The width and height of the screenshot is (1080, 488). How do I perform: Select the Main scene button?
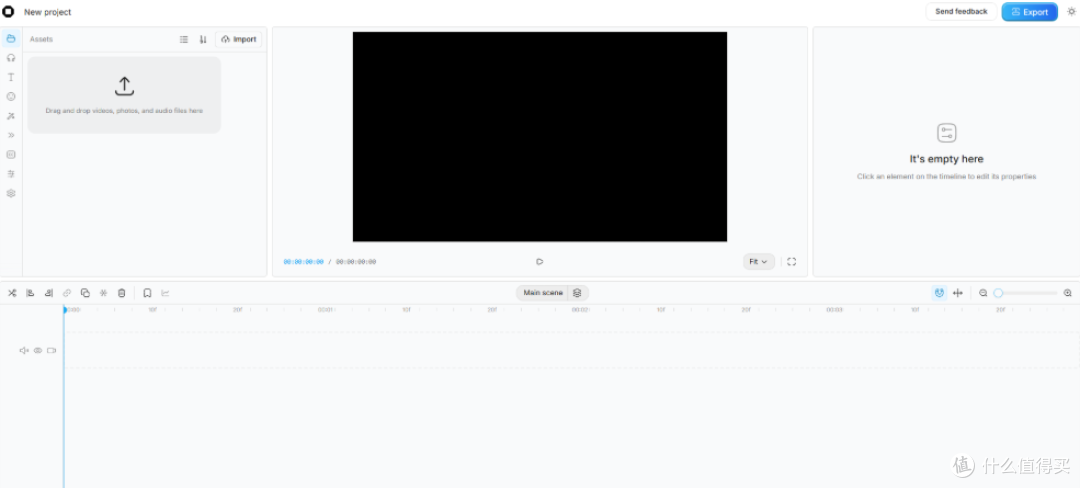click(543, 293)
